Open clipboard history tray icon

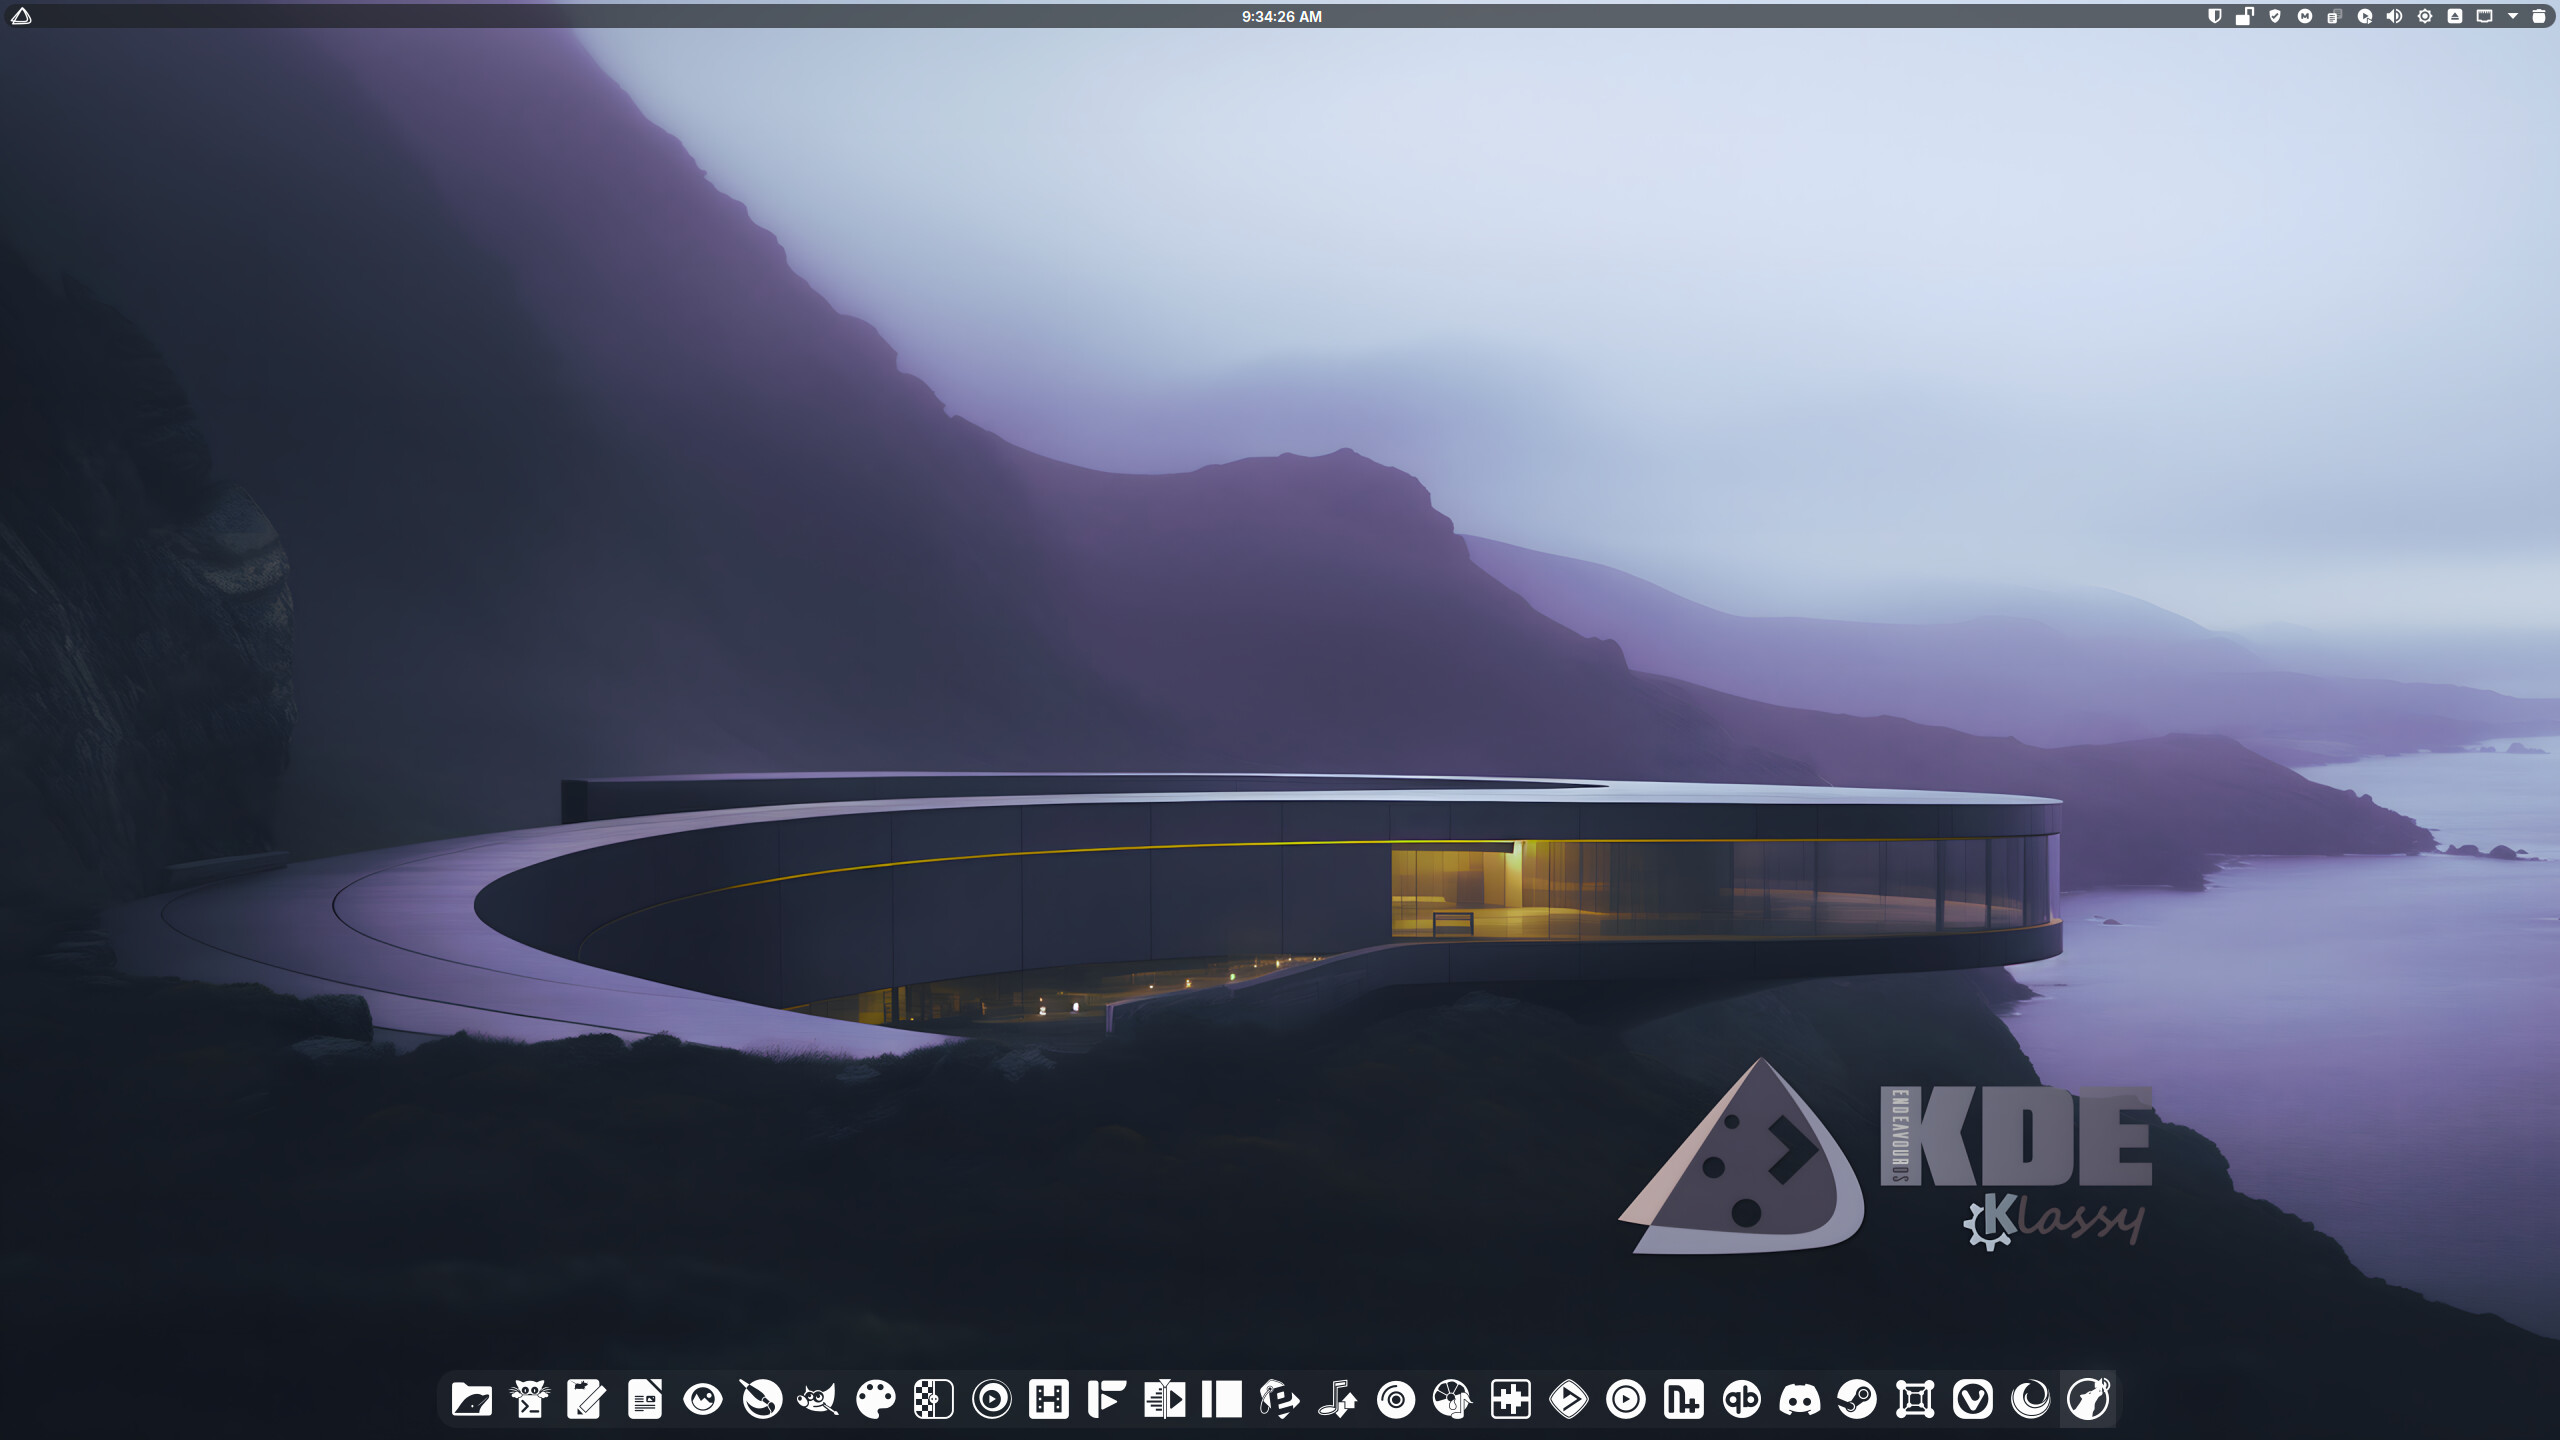2334,17
